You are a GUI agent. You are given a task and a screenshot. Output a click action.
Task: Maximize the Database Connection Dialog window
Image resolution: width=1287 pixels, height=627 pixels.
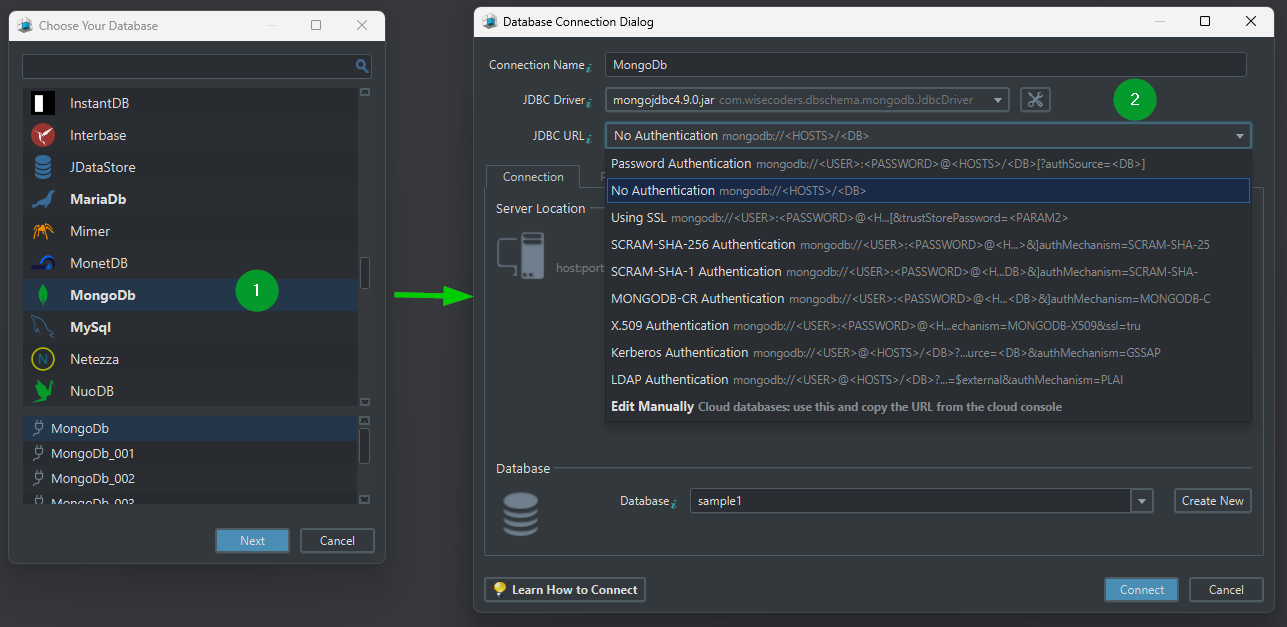tap(1205, 21)
